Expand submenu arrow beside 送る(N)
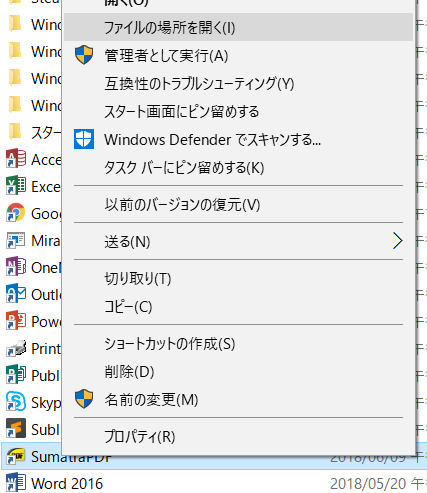The image size is (427, 493). coord(397,241)
